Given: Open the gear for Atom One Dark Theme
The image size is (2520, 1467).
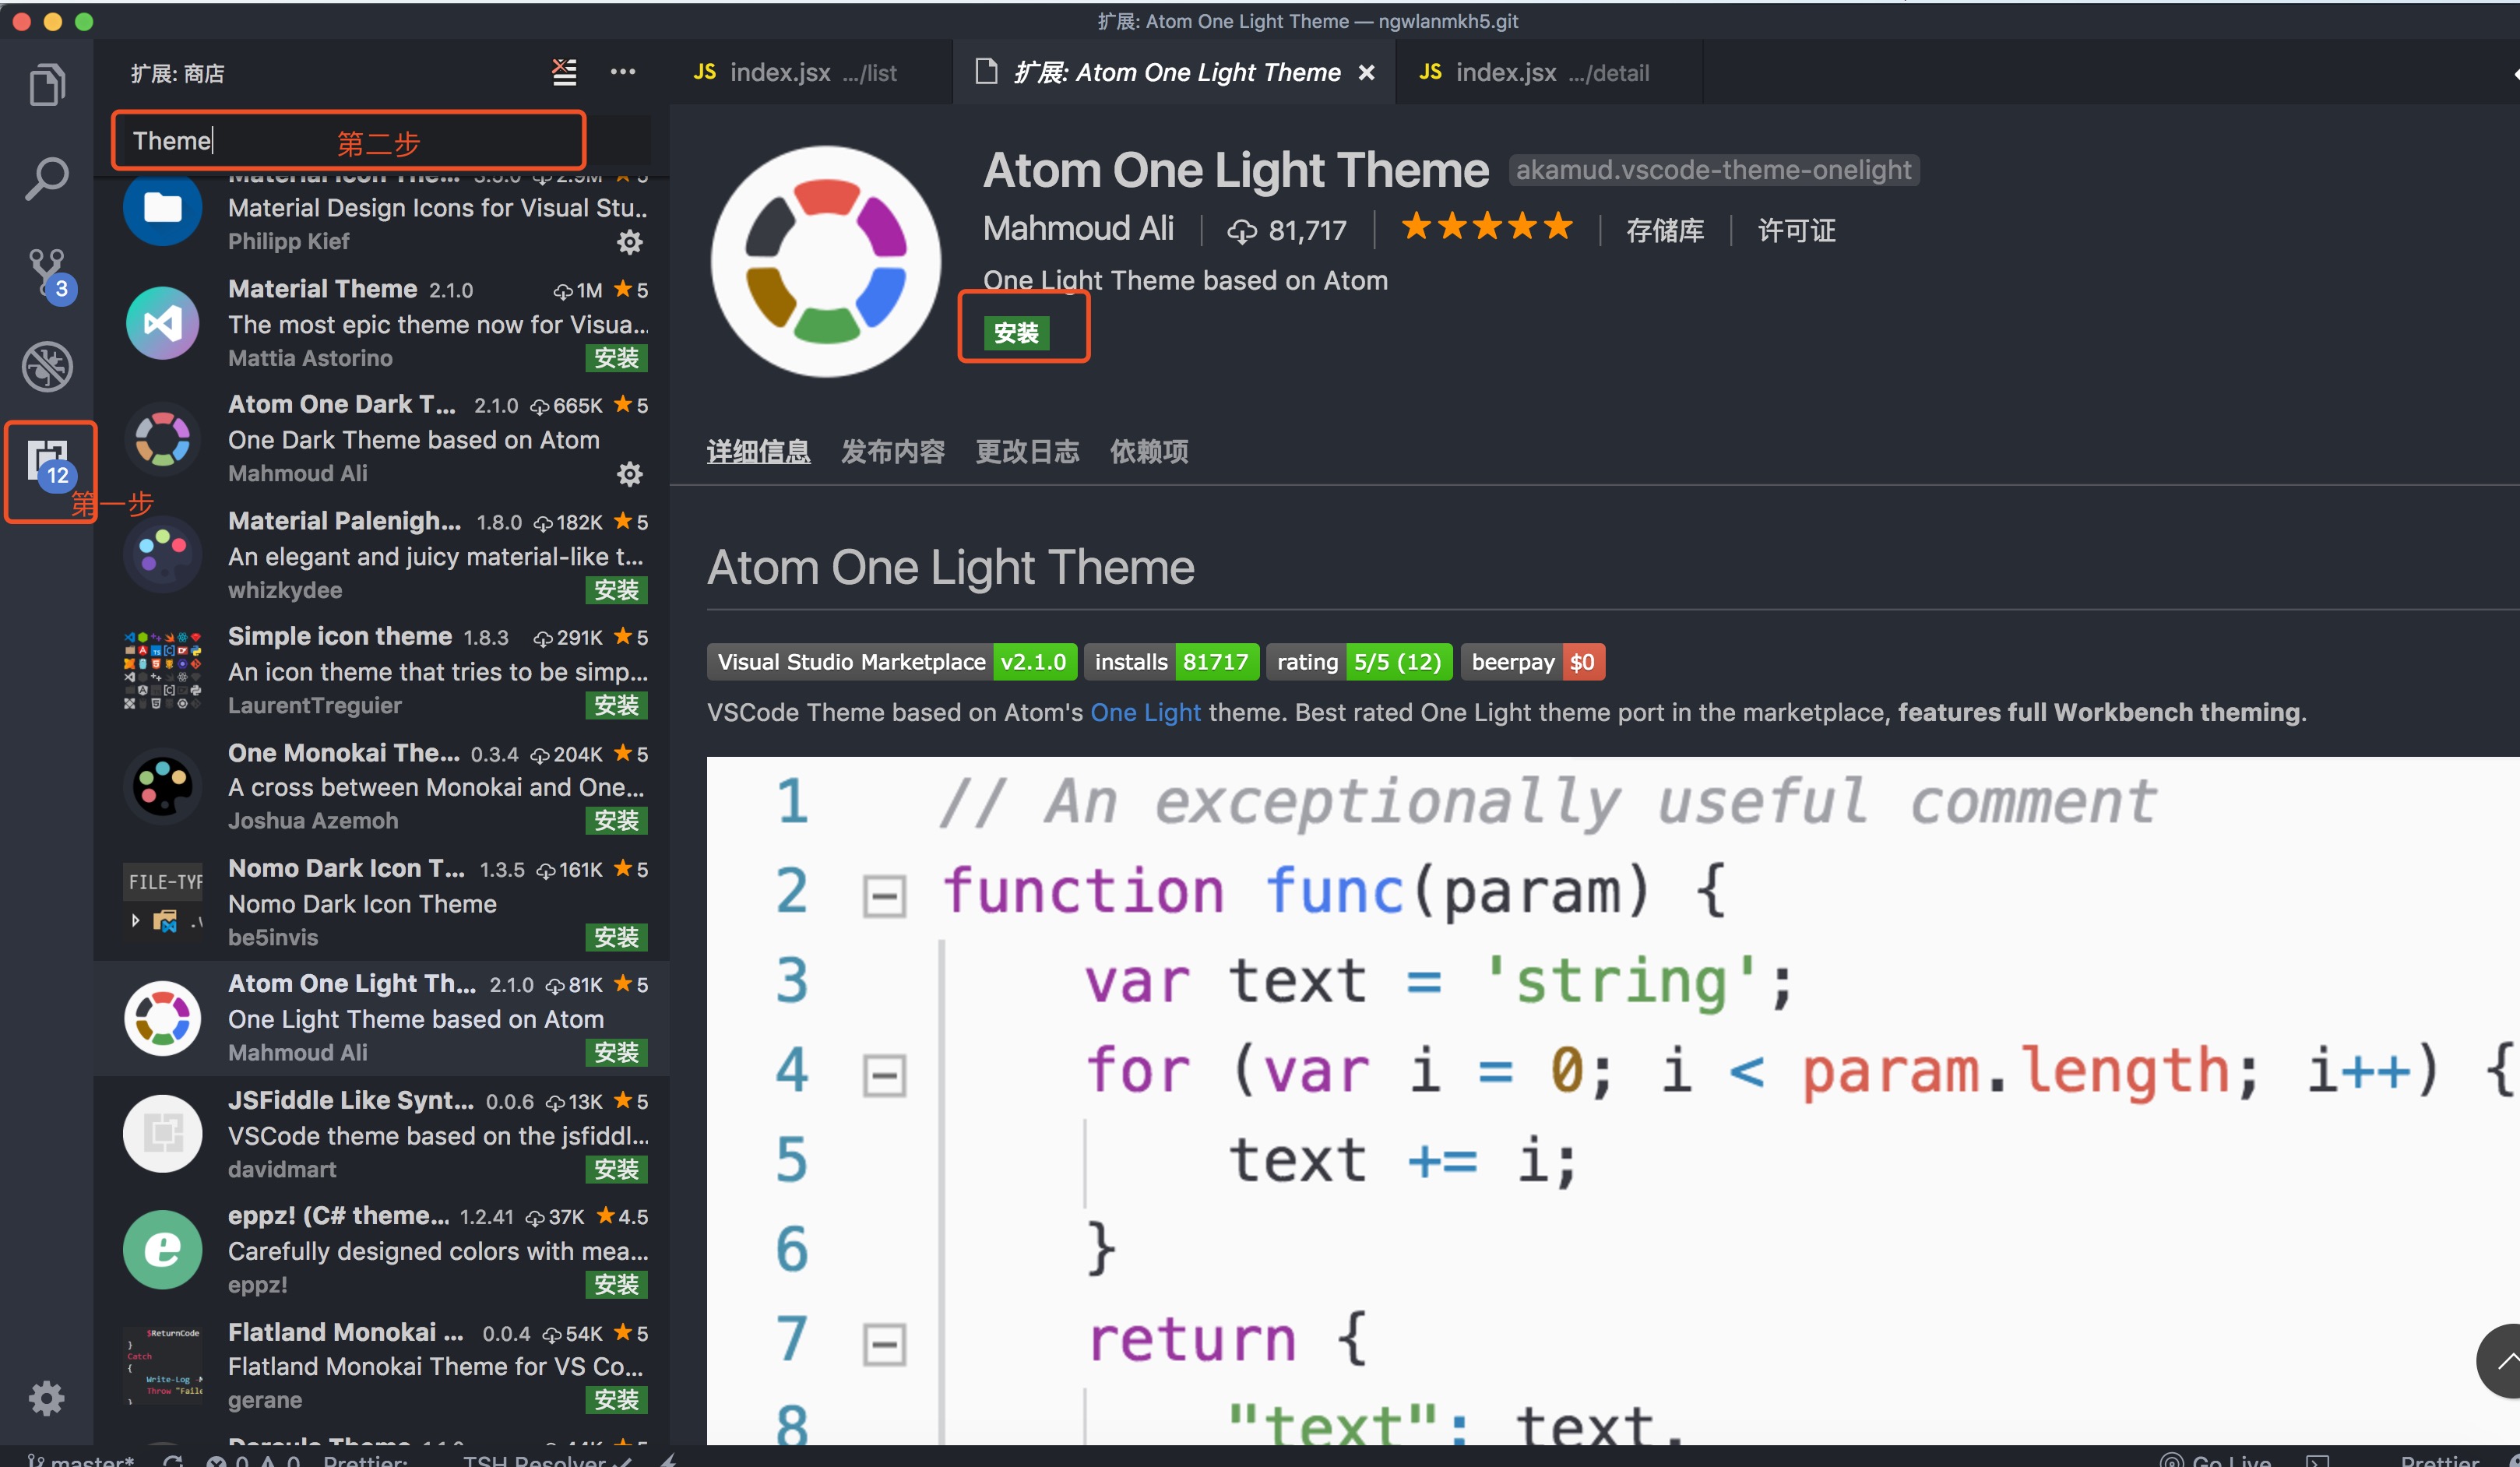Looking at the screenshot, I should coord(629,474).
